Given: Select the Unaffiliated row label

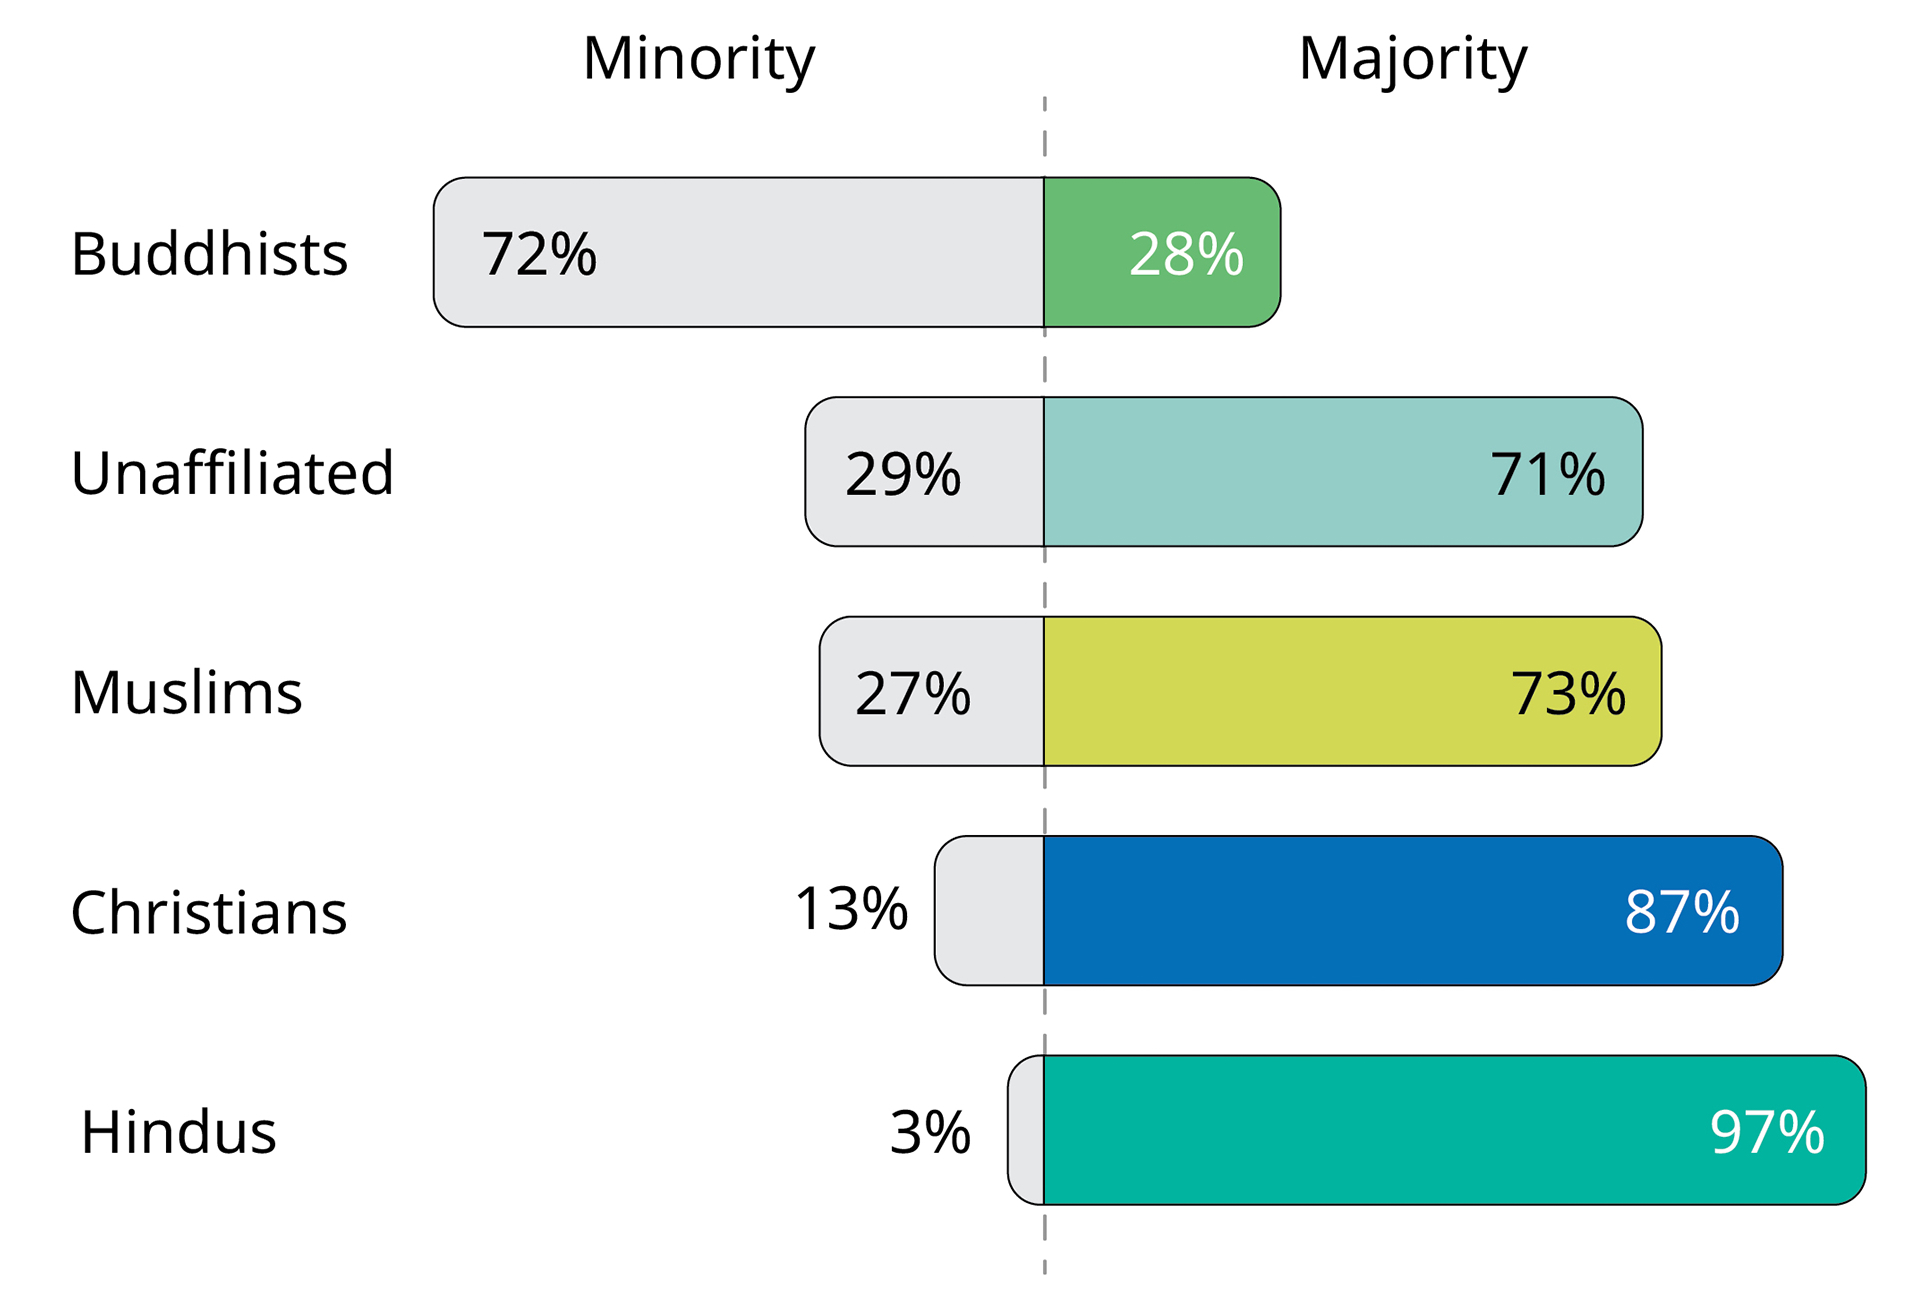Looking at the screenshot, I should (232, 473).
